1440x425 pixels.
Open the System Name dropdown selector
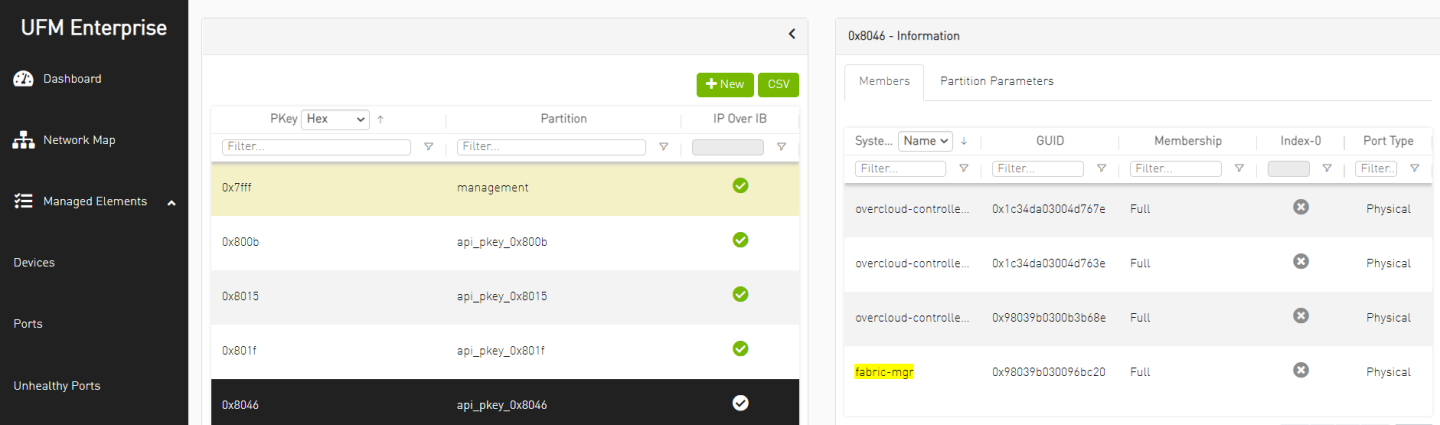[925, 141]
